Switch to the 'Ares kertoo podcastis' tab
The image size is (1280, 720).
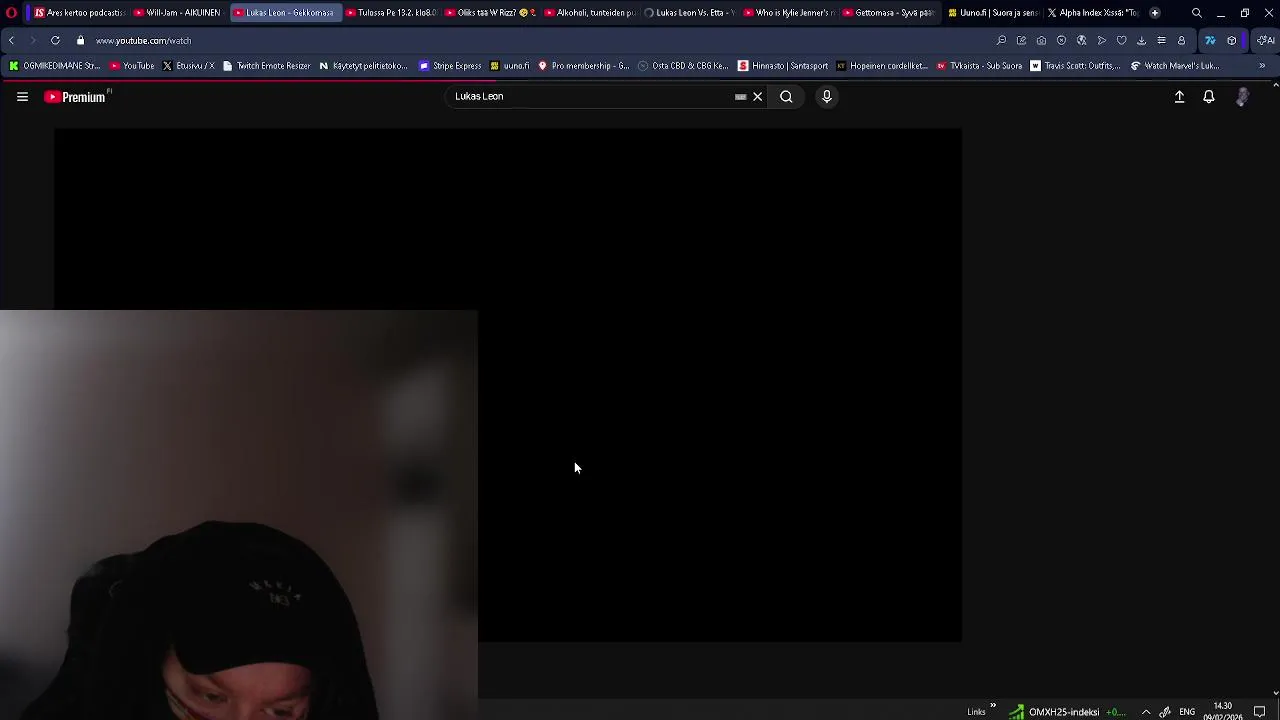pyautogui.click(x=78, y=13)
